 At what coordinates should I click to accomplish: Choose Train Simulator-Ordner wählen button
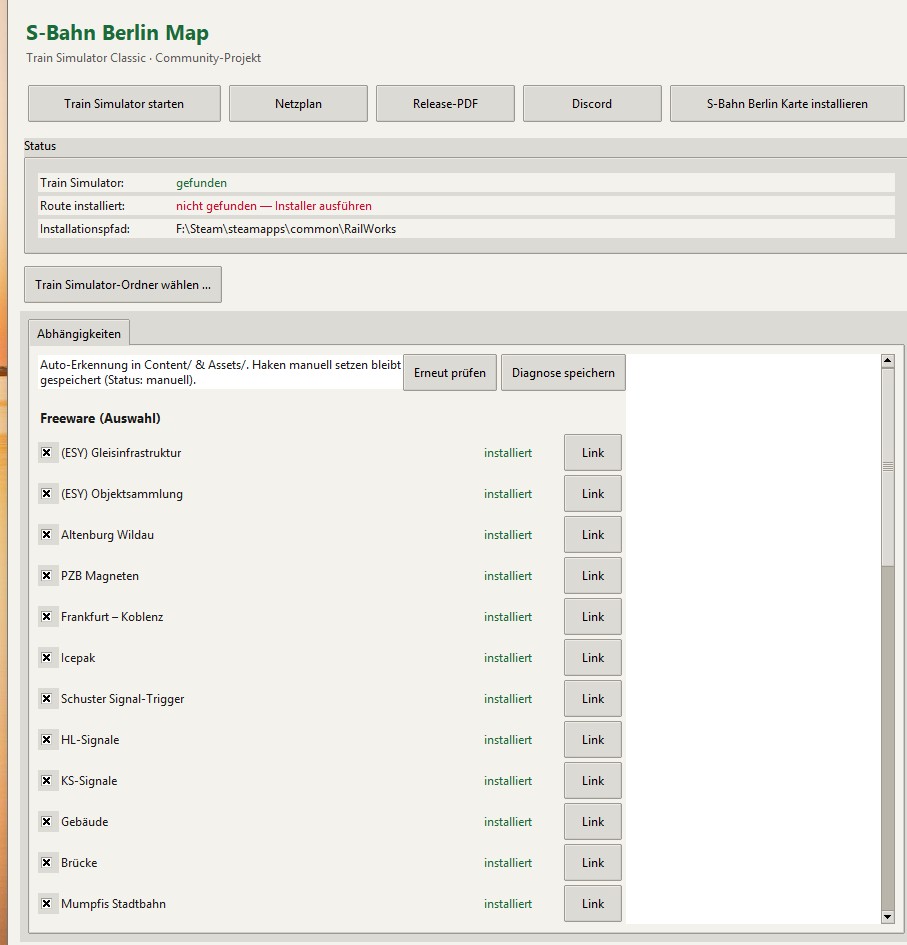[x=123, y=284]
